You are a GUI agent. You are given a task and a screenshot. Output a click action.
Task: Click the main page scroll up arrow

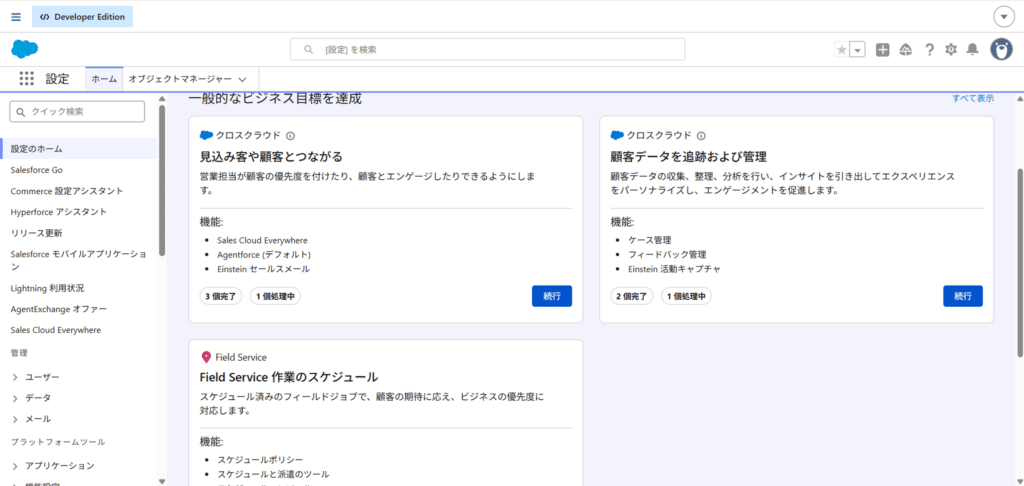click(1019, 97)
